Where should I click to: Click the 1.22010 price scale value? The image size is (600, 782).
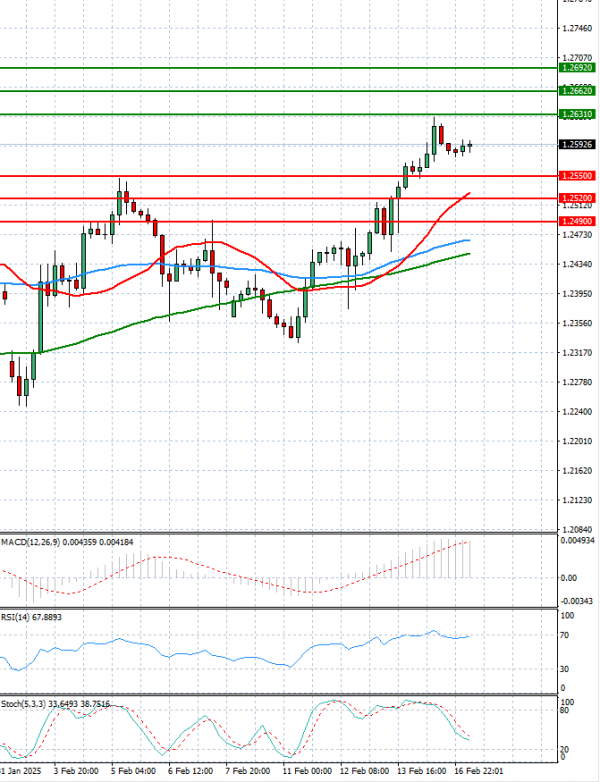577,441
